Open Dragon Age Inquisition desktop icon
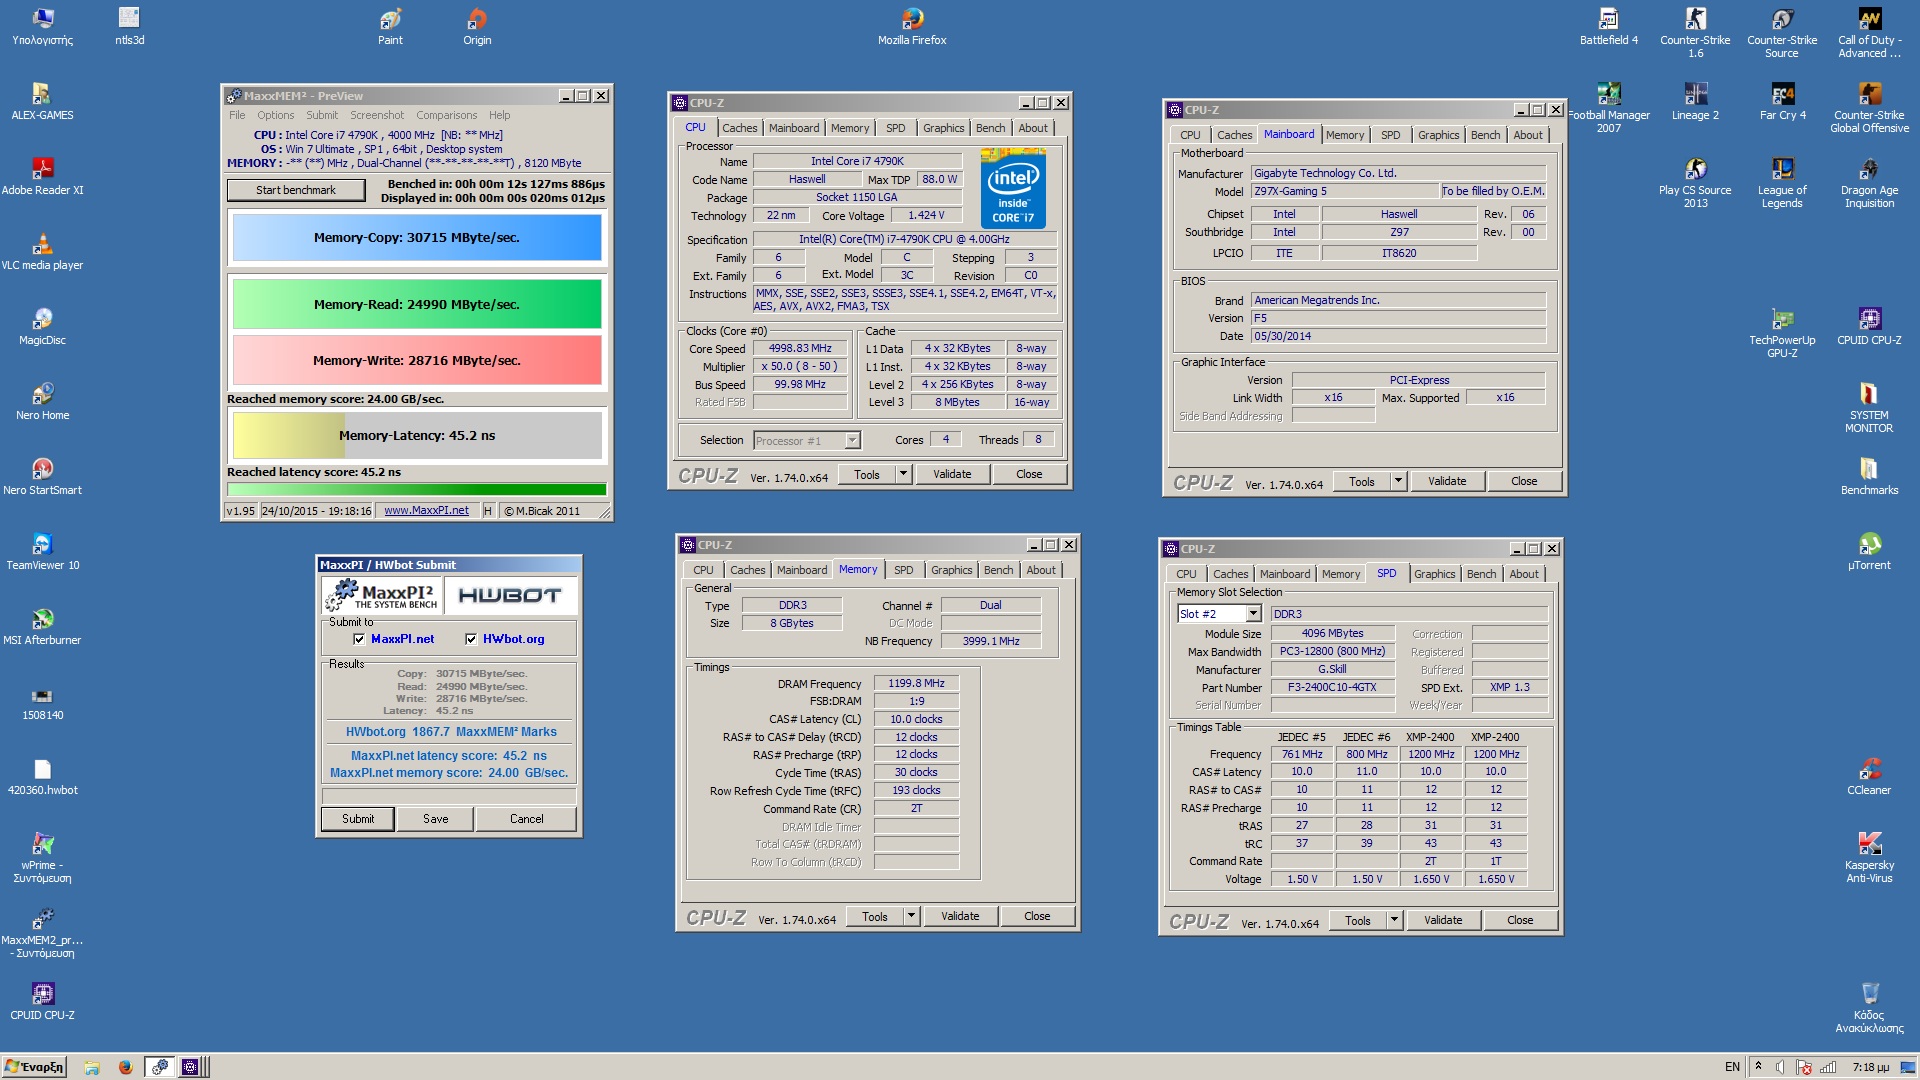 [1869, 183]
